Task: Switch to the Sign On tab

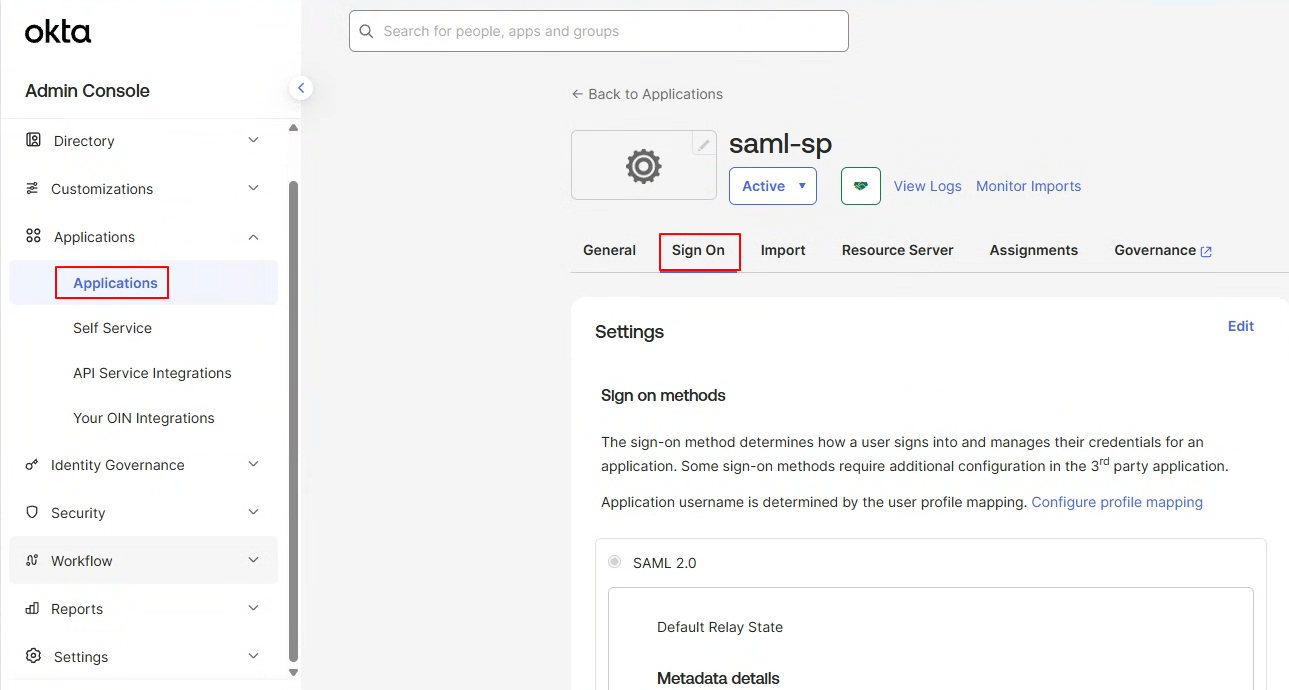Action: [698, 250]
